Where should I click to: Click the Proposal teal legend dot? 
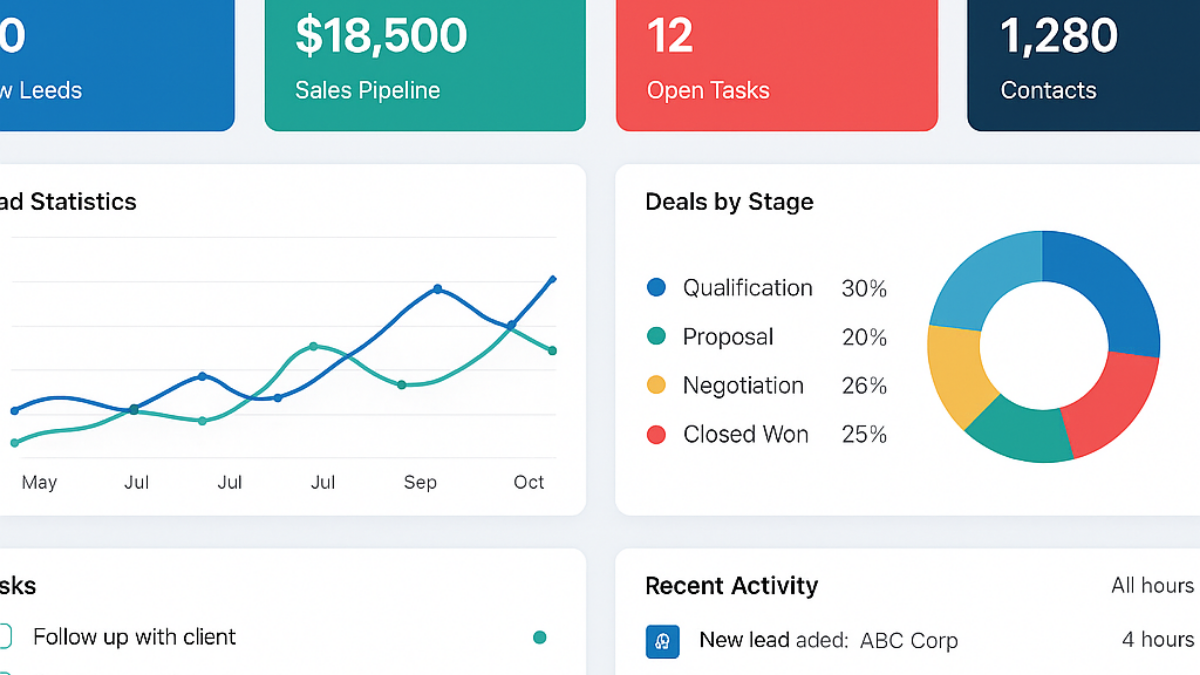656,337
